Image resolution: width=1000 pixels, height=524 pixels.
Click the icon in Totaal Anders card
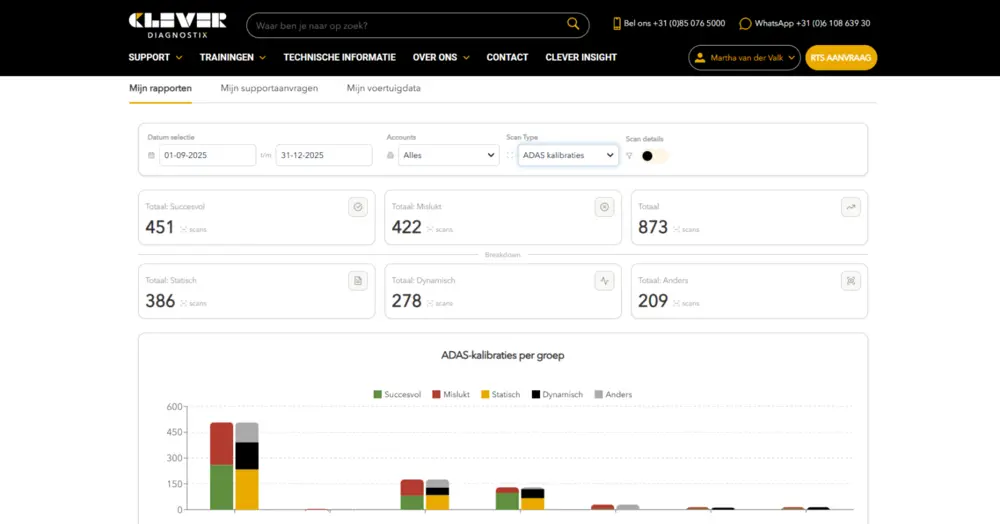tap(851, 281)
